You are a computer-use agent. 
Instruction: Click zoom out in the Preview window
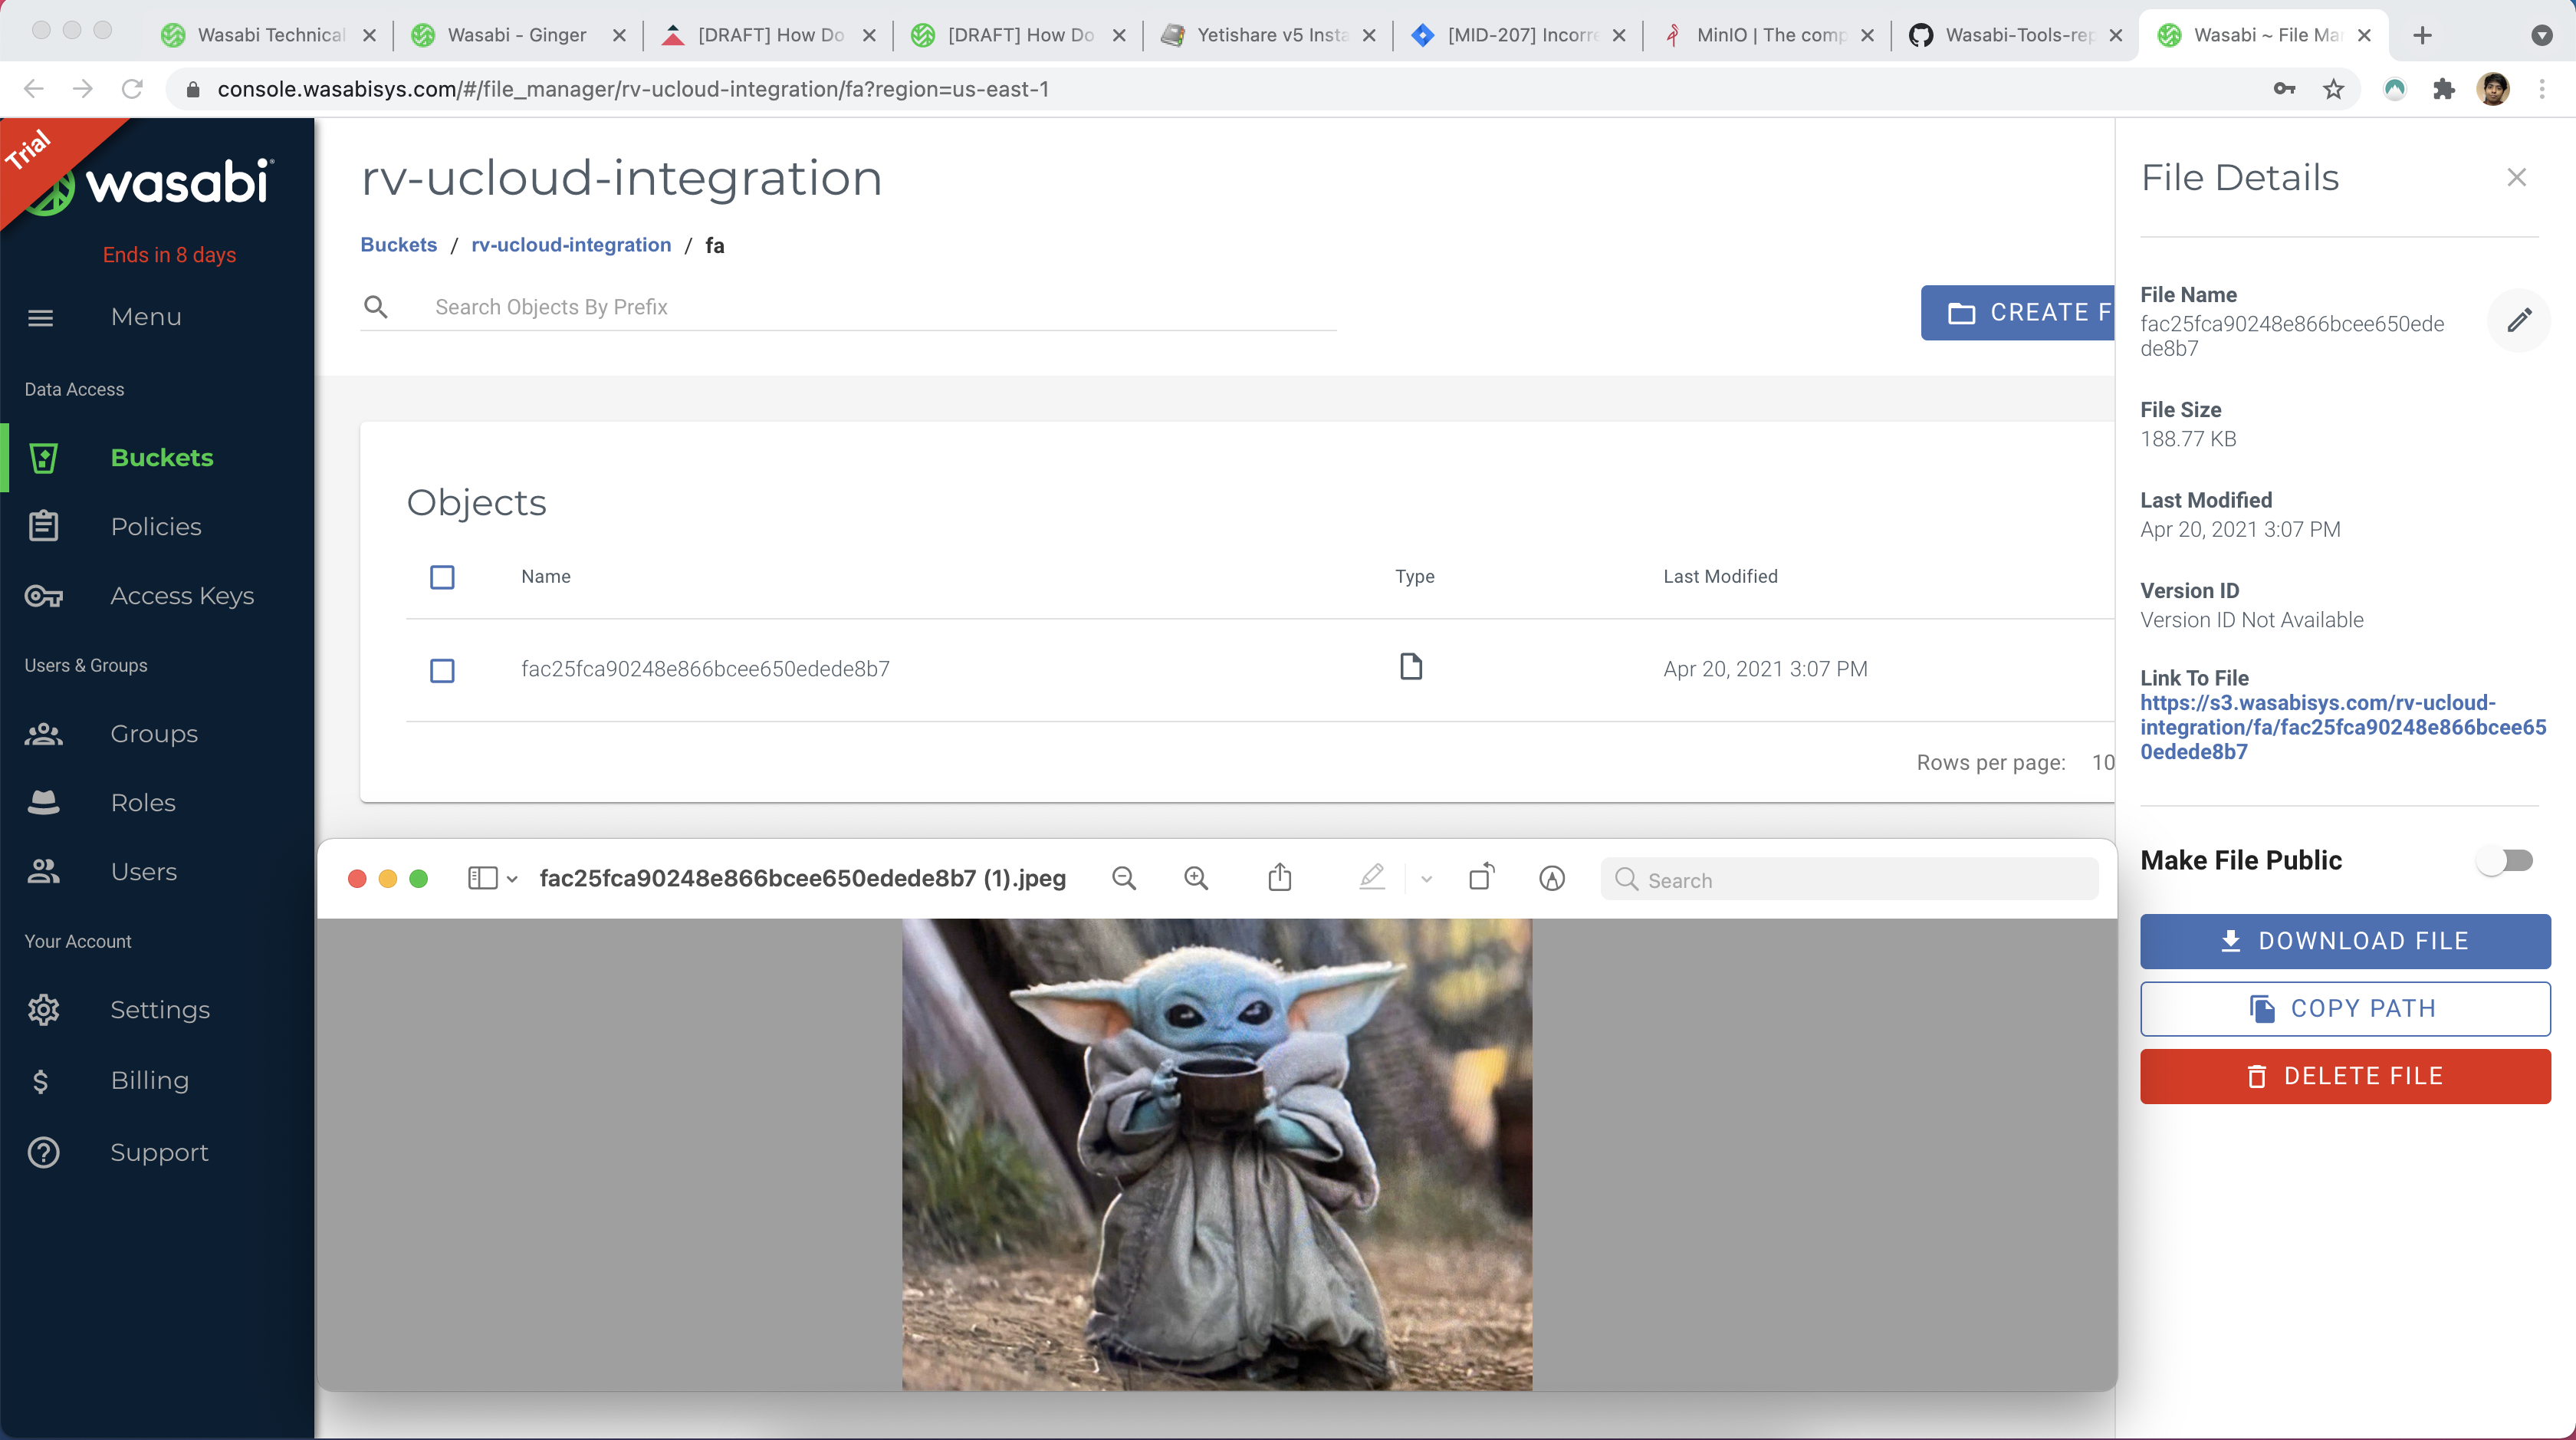(1124, 879)
